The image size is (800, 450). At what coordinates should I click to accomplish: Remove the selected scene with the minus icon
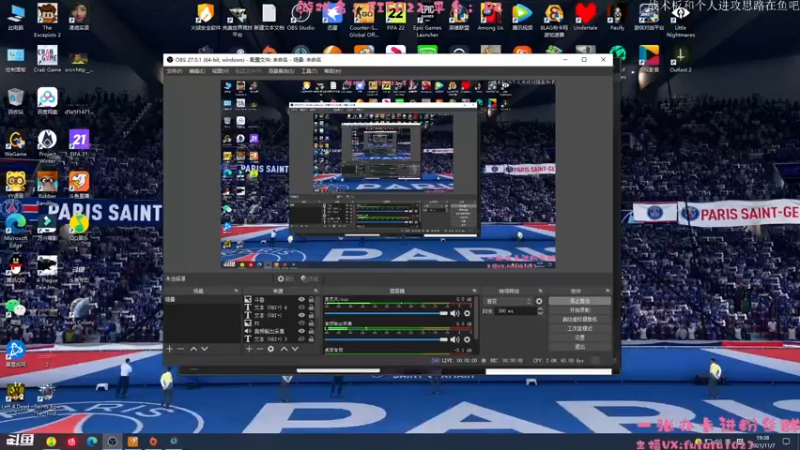[x=181, y=349]
